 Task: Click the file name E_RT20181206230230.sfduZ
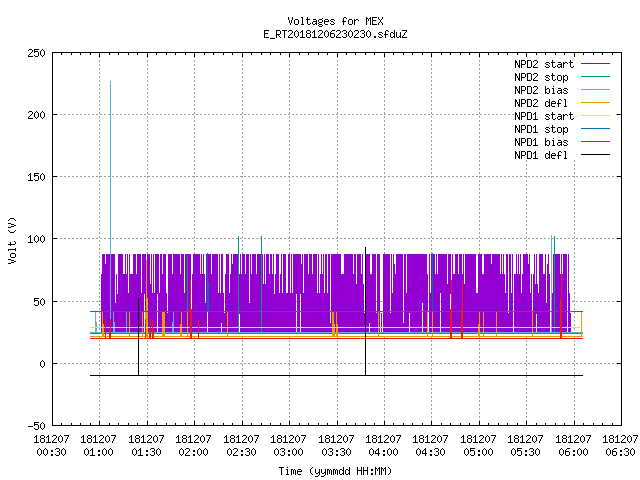(335, 34)
